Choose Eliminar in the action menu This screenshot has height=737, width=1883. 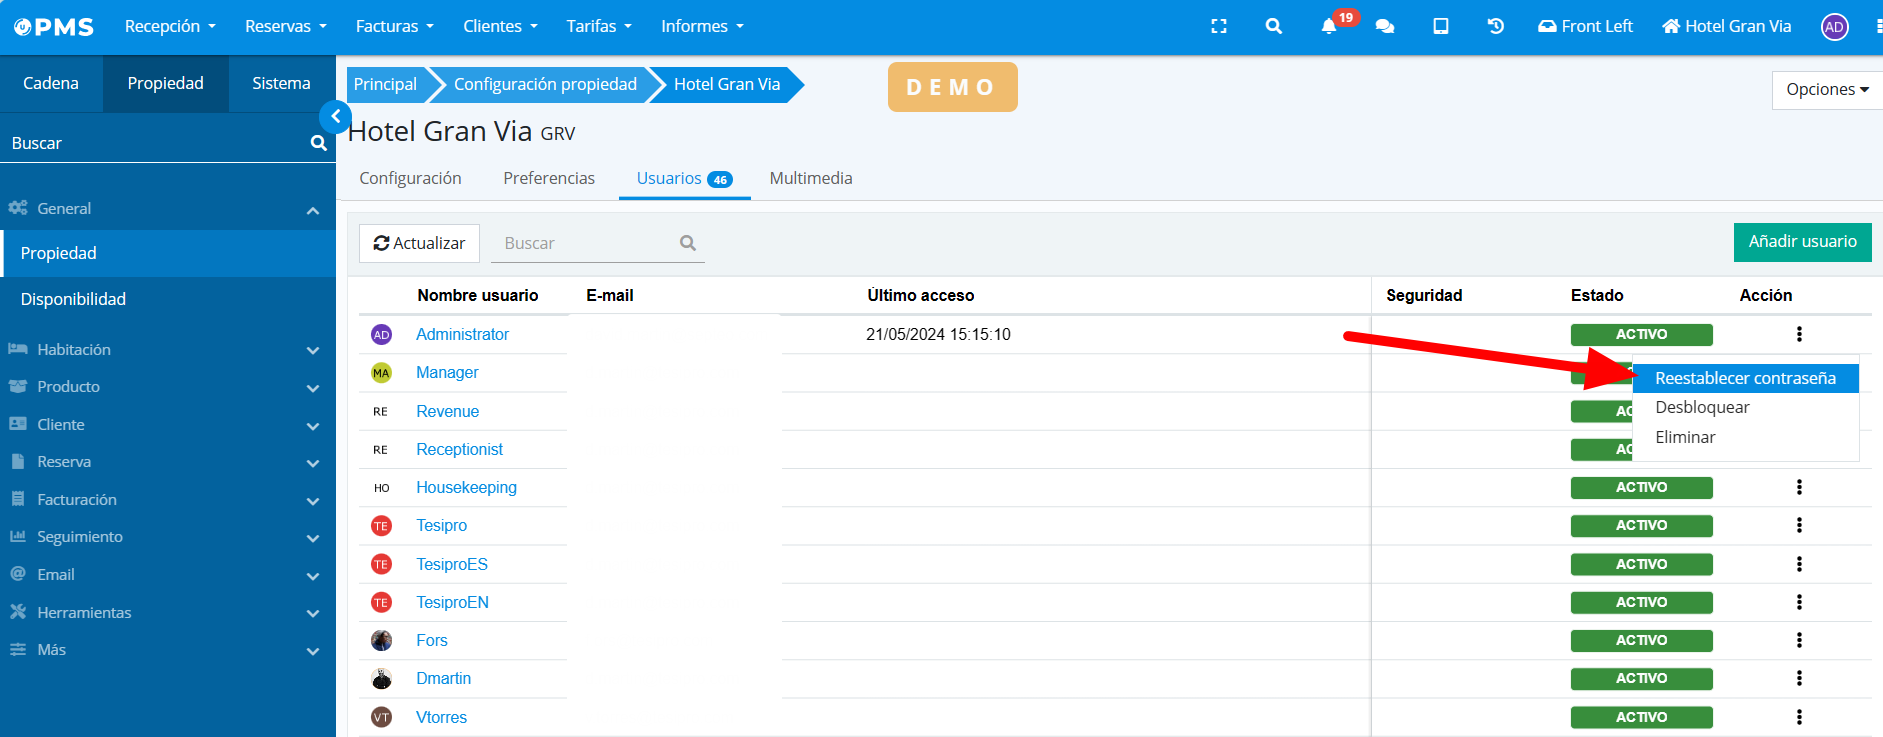(1685, 437)
